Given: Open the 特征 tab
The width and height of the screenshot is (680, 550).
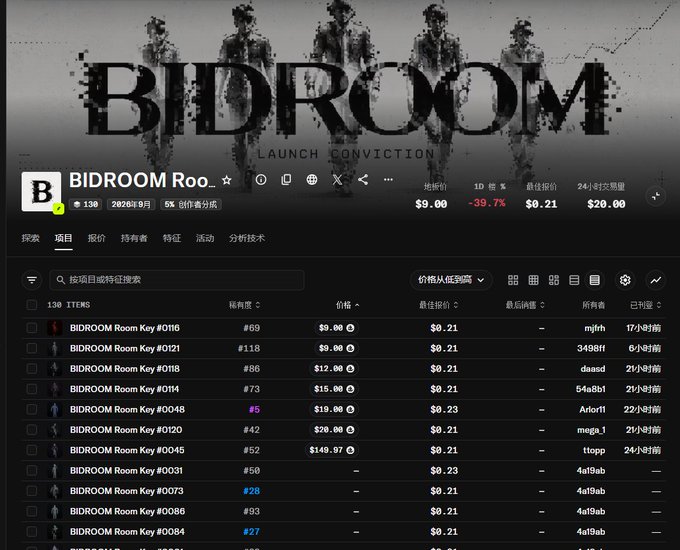Looking at the screenshot, I should coord(172,238).
